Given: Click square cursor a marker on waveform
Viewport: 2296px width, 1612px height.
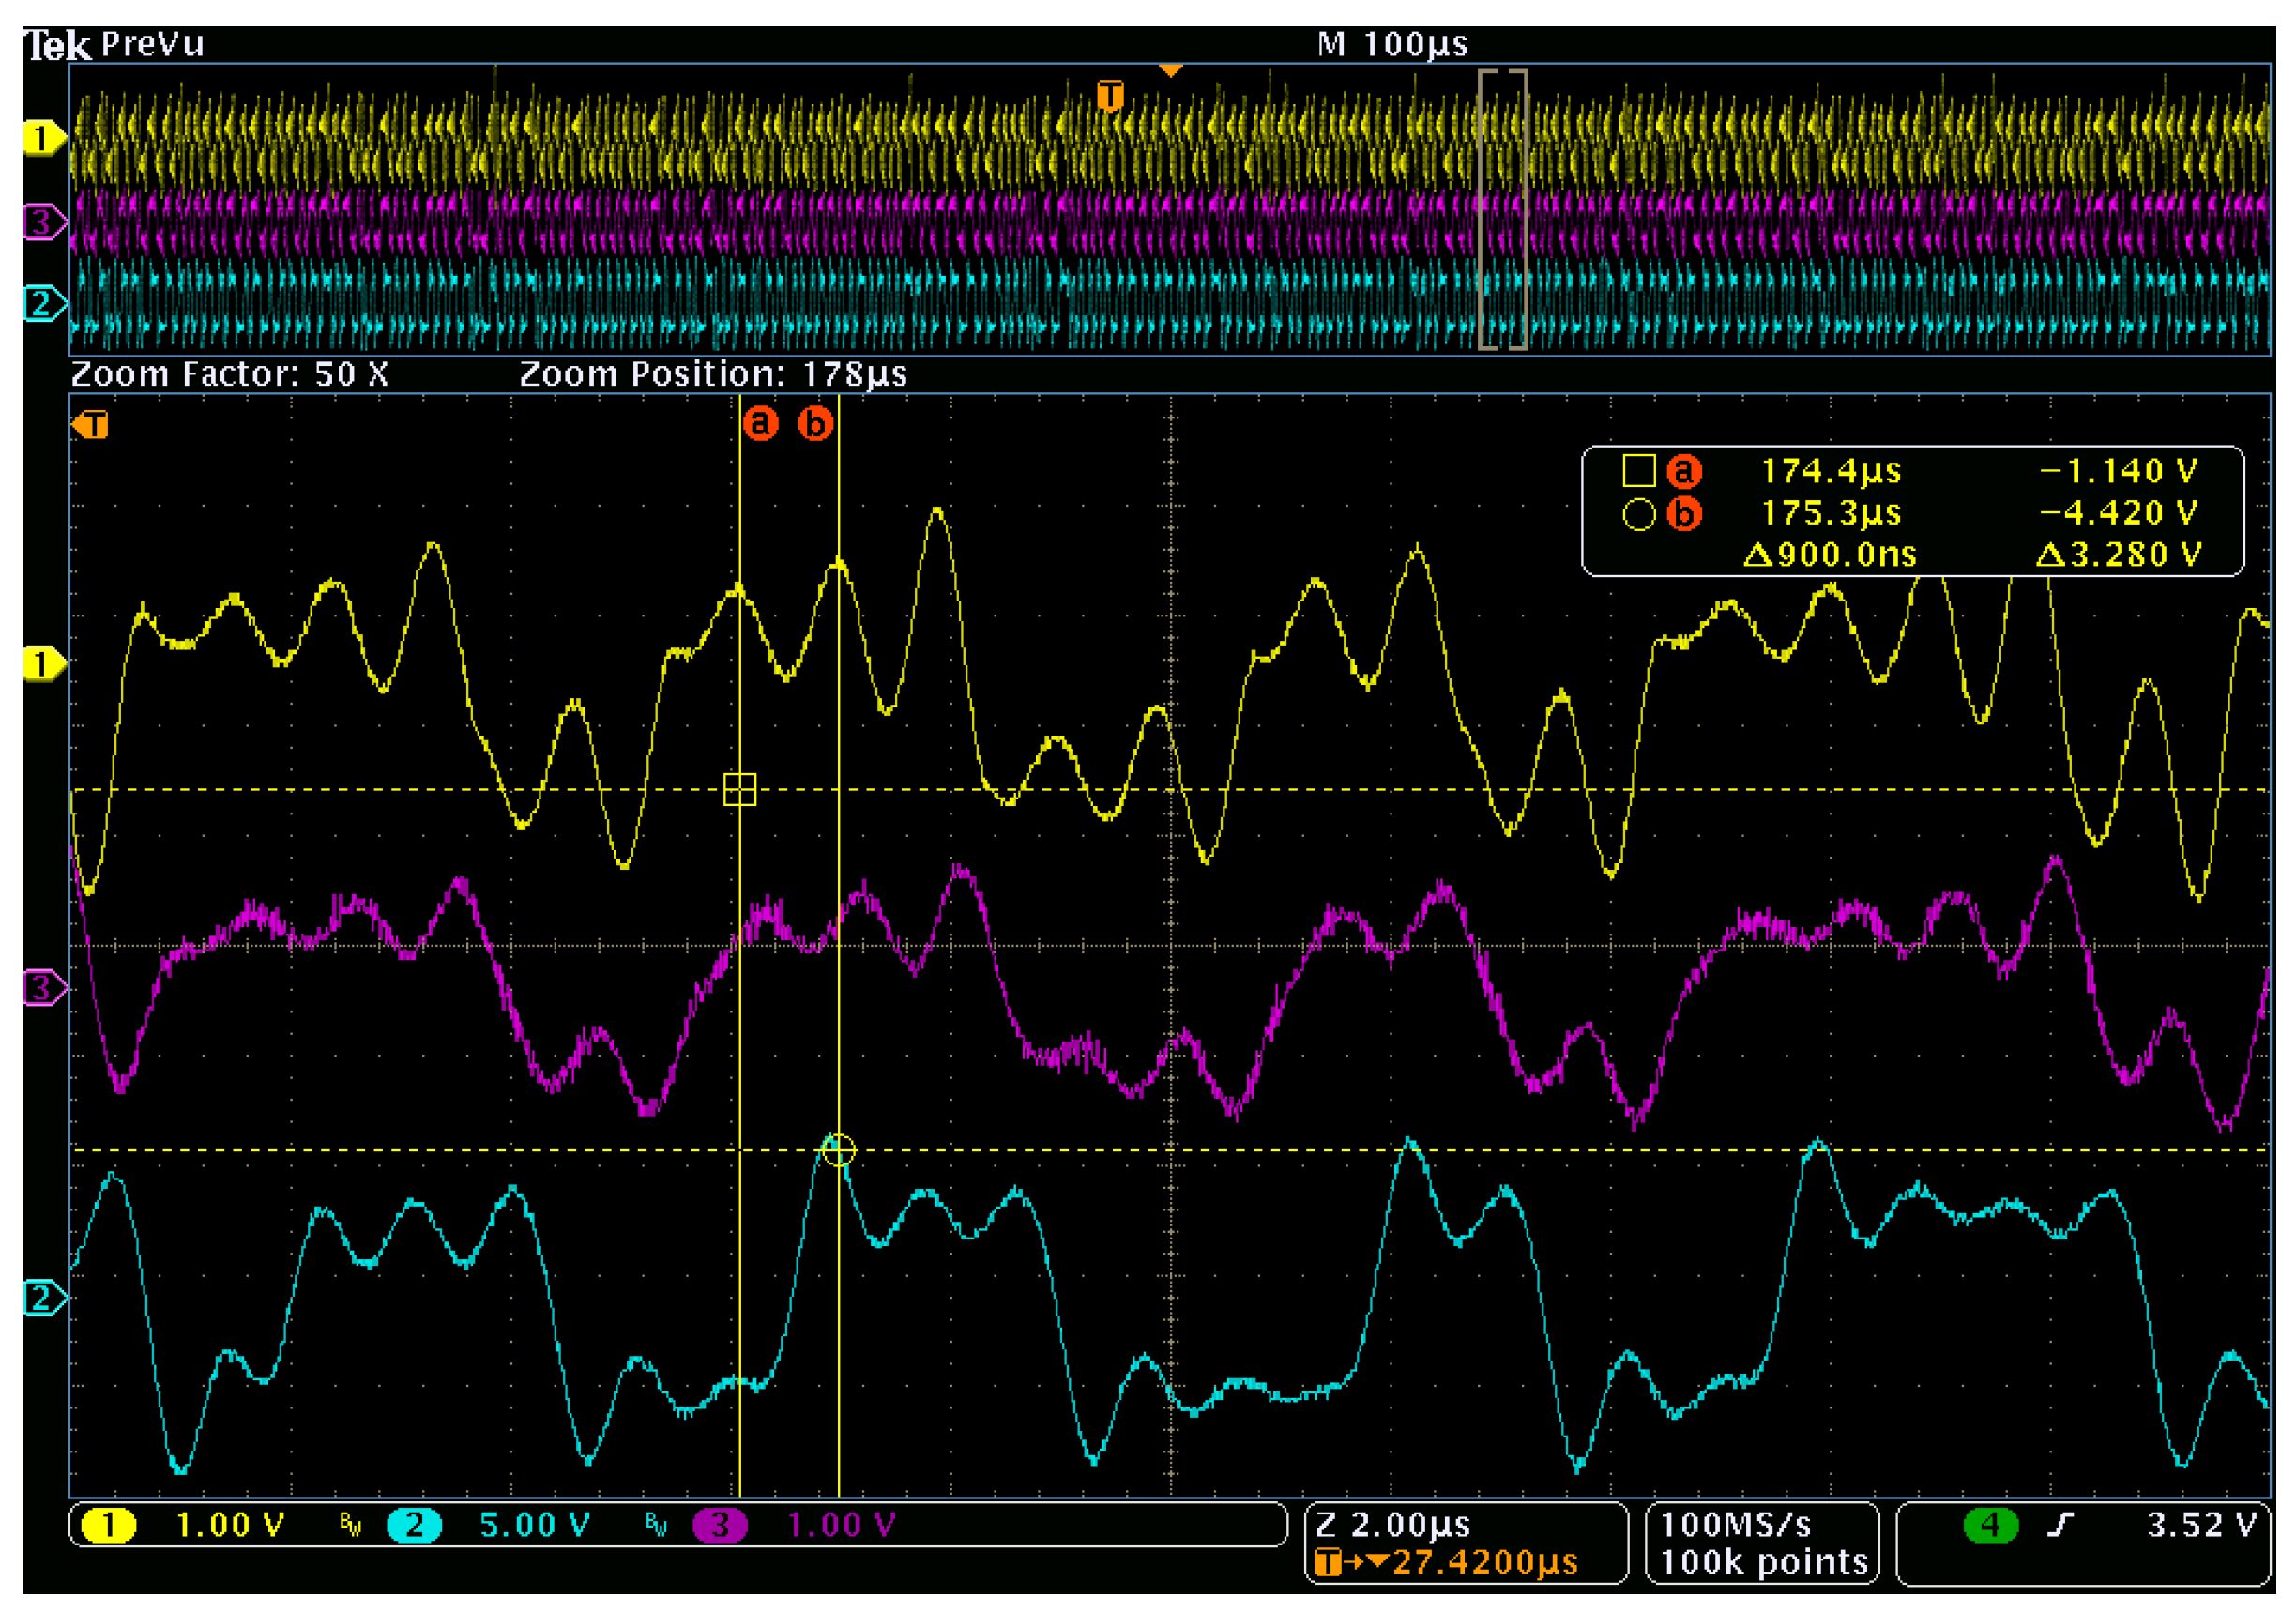Looking at the screenshot, I should tap(739, 789).
